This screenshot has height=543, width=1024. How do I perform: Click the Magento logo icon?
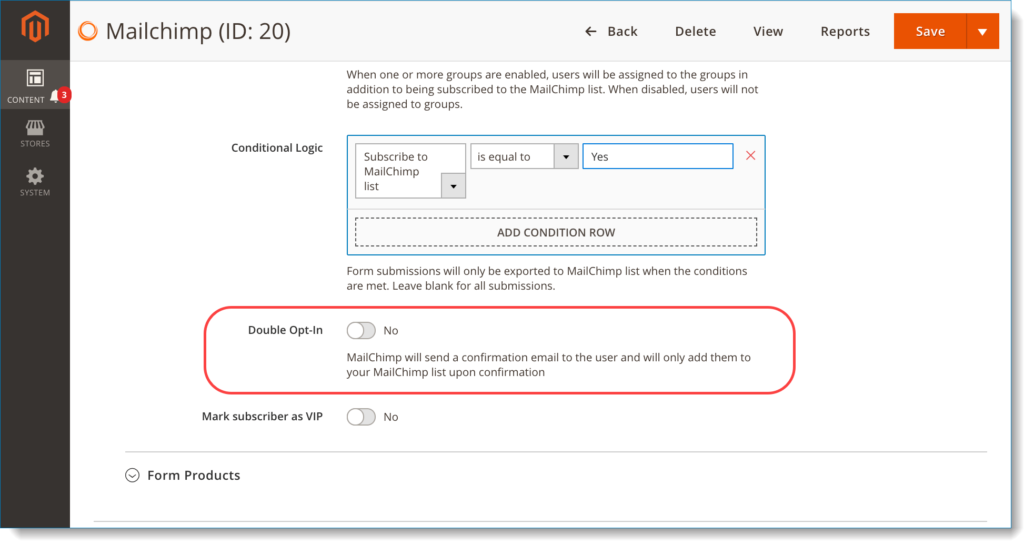35,28
